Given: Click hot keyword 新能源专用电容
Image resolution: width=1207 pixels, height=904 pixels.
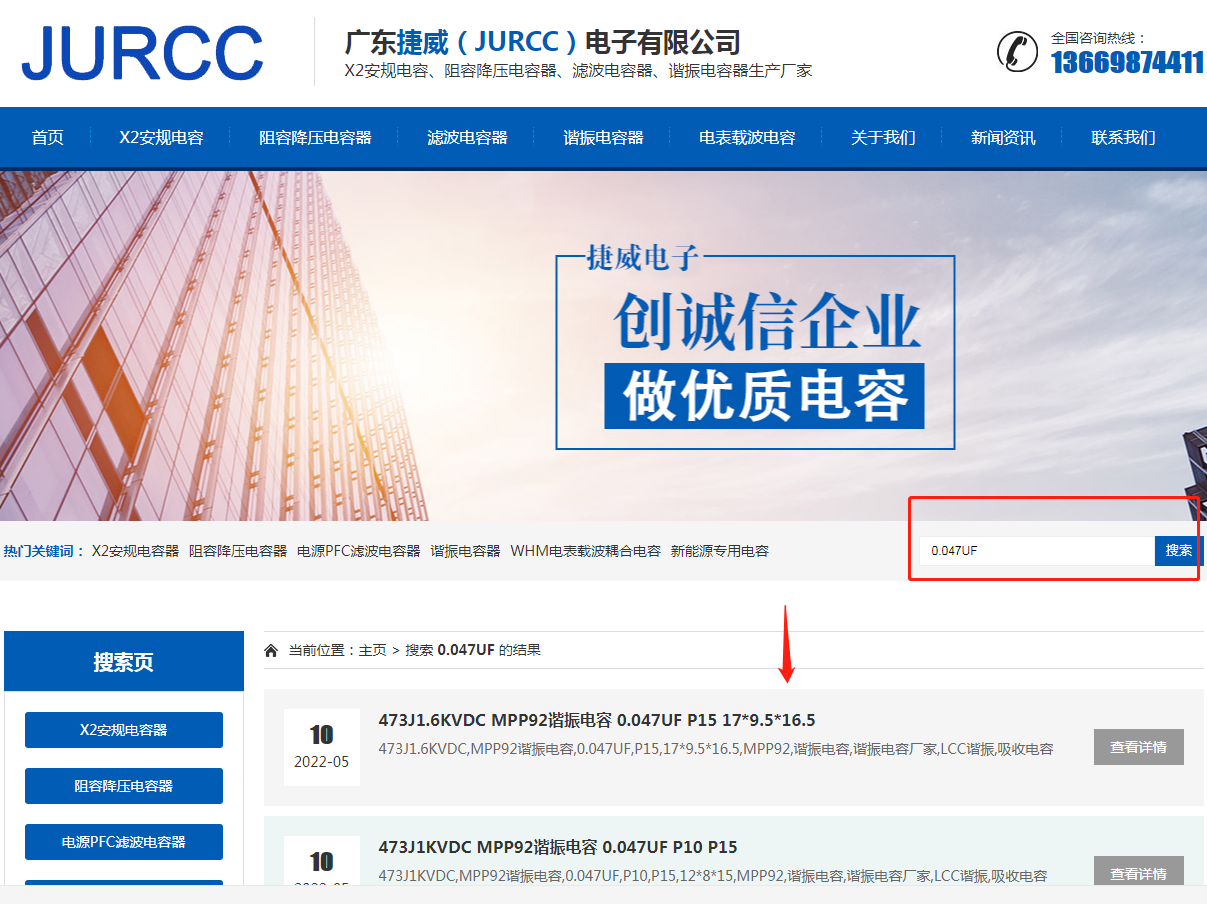Looking at the screenshot, I should (x=719, y=551).
